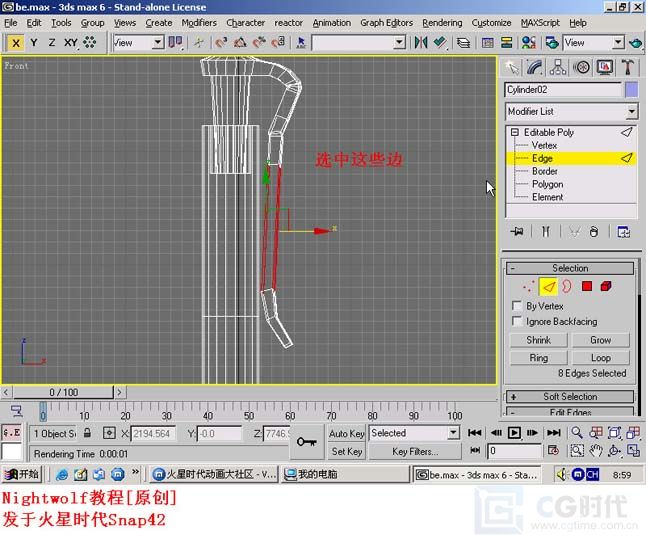The image size is (646, 539).
Task: Select Border sub-object level in stack
Action: tap(545, 171)
